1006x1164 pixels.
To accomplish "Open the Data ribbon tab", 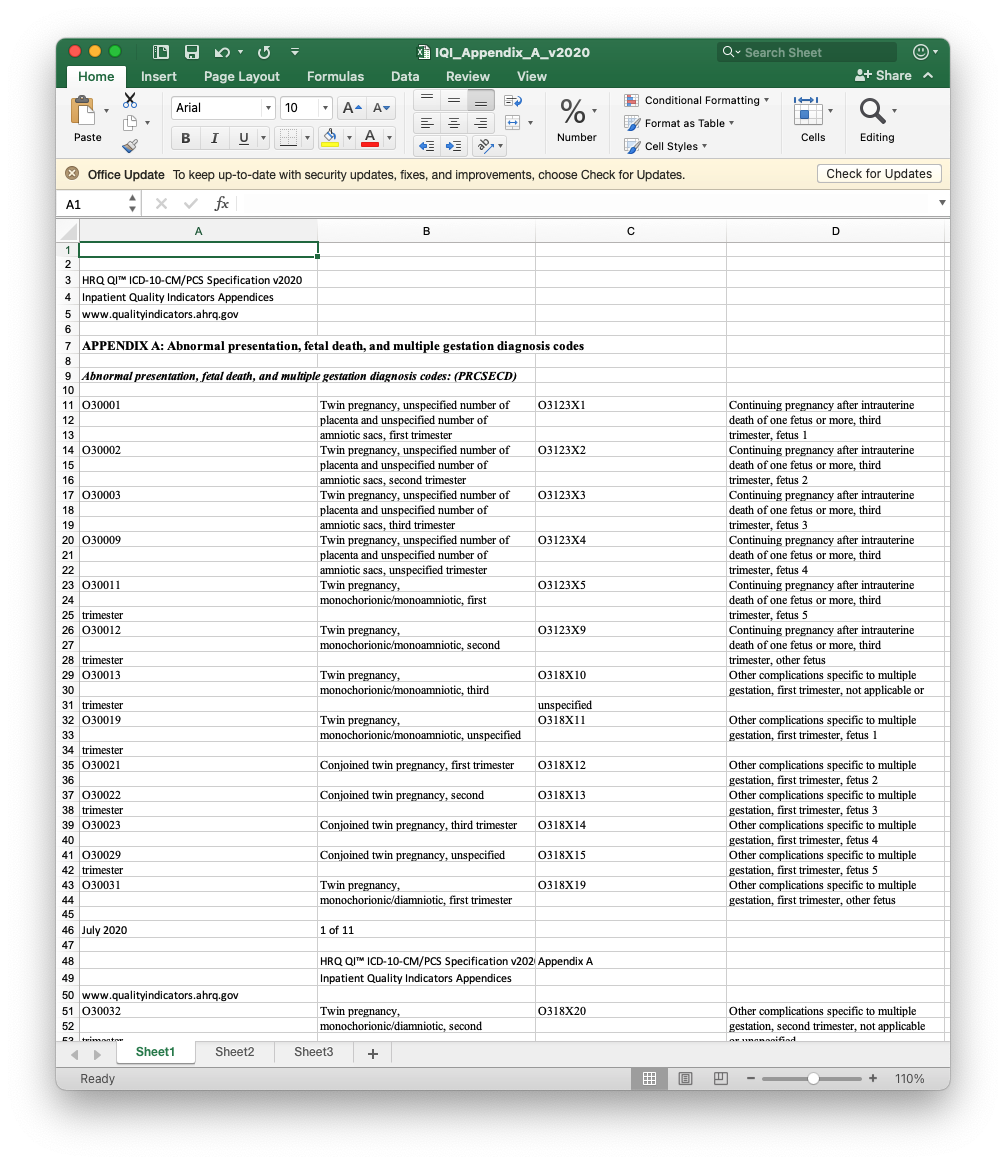I will pos(405,76).
